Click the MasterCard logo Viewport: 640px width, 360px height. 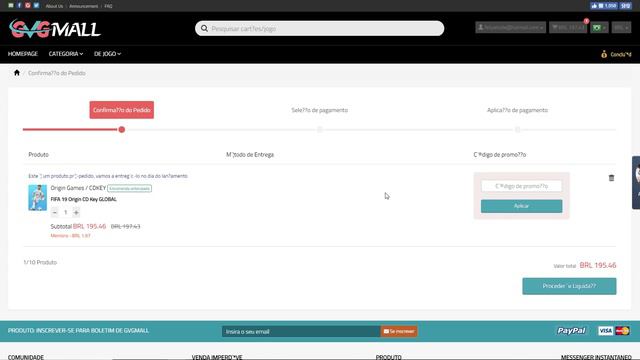[622, 331]
